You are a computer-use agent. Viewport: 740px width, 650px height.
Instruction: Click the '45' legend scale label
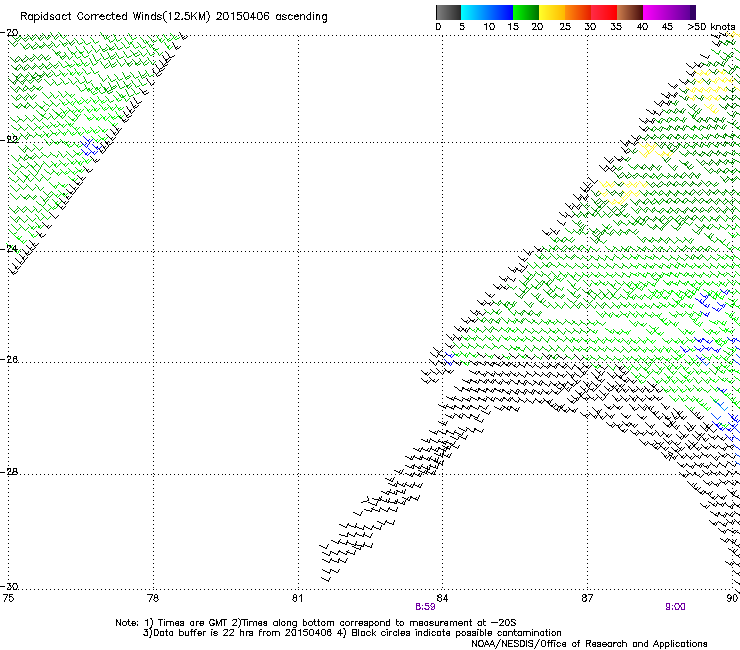[667, 27]
